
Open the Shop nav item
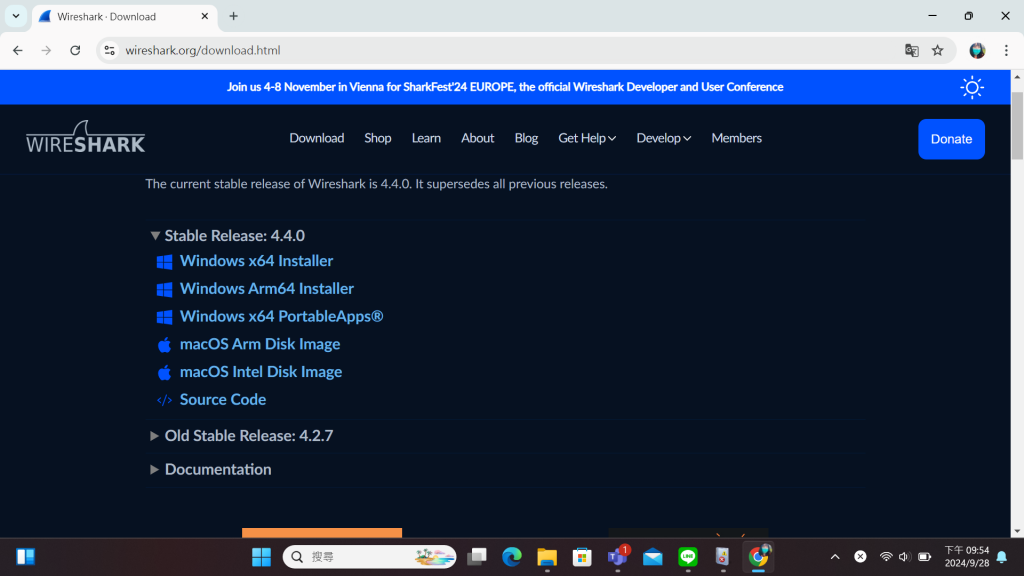377,138
